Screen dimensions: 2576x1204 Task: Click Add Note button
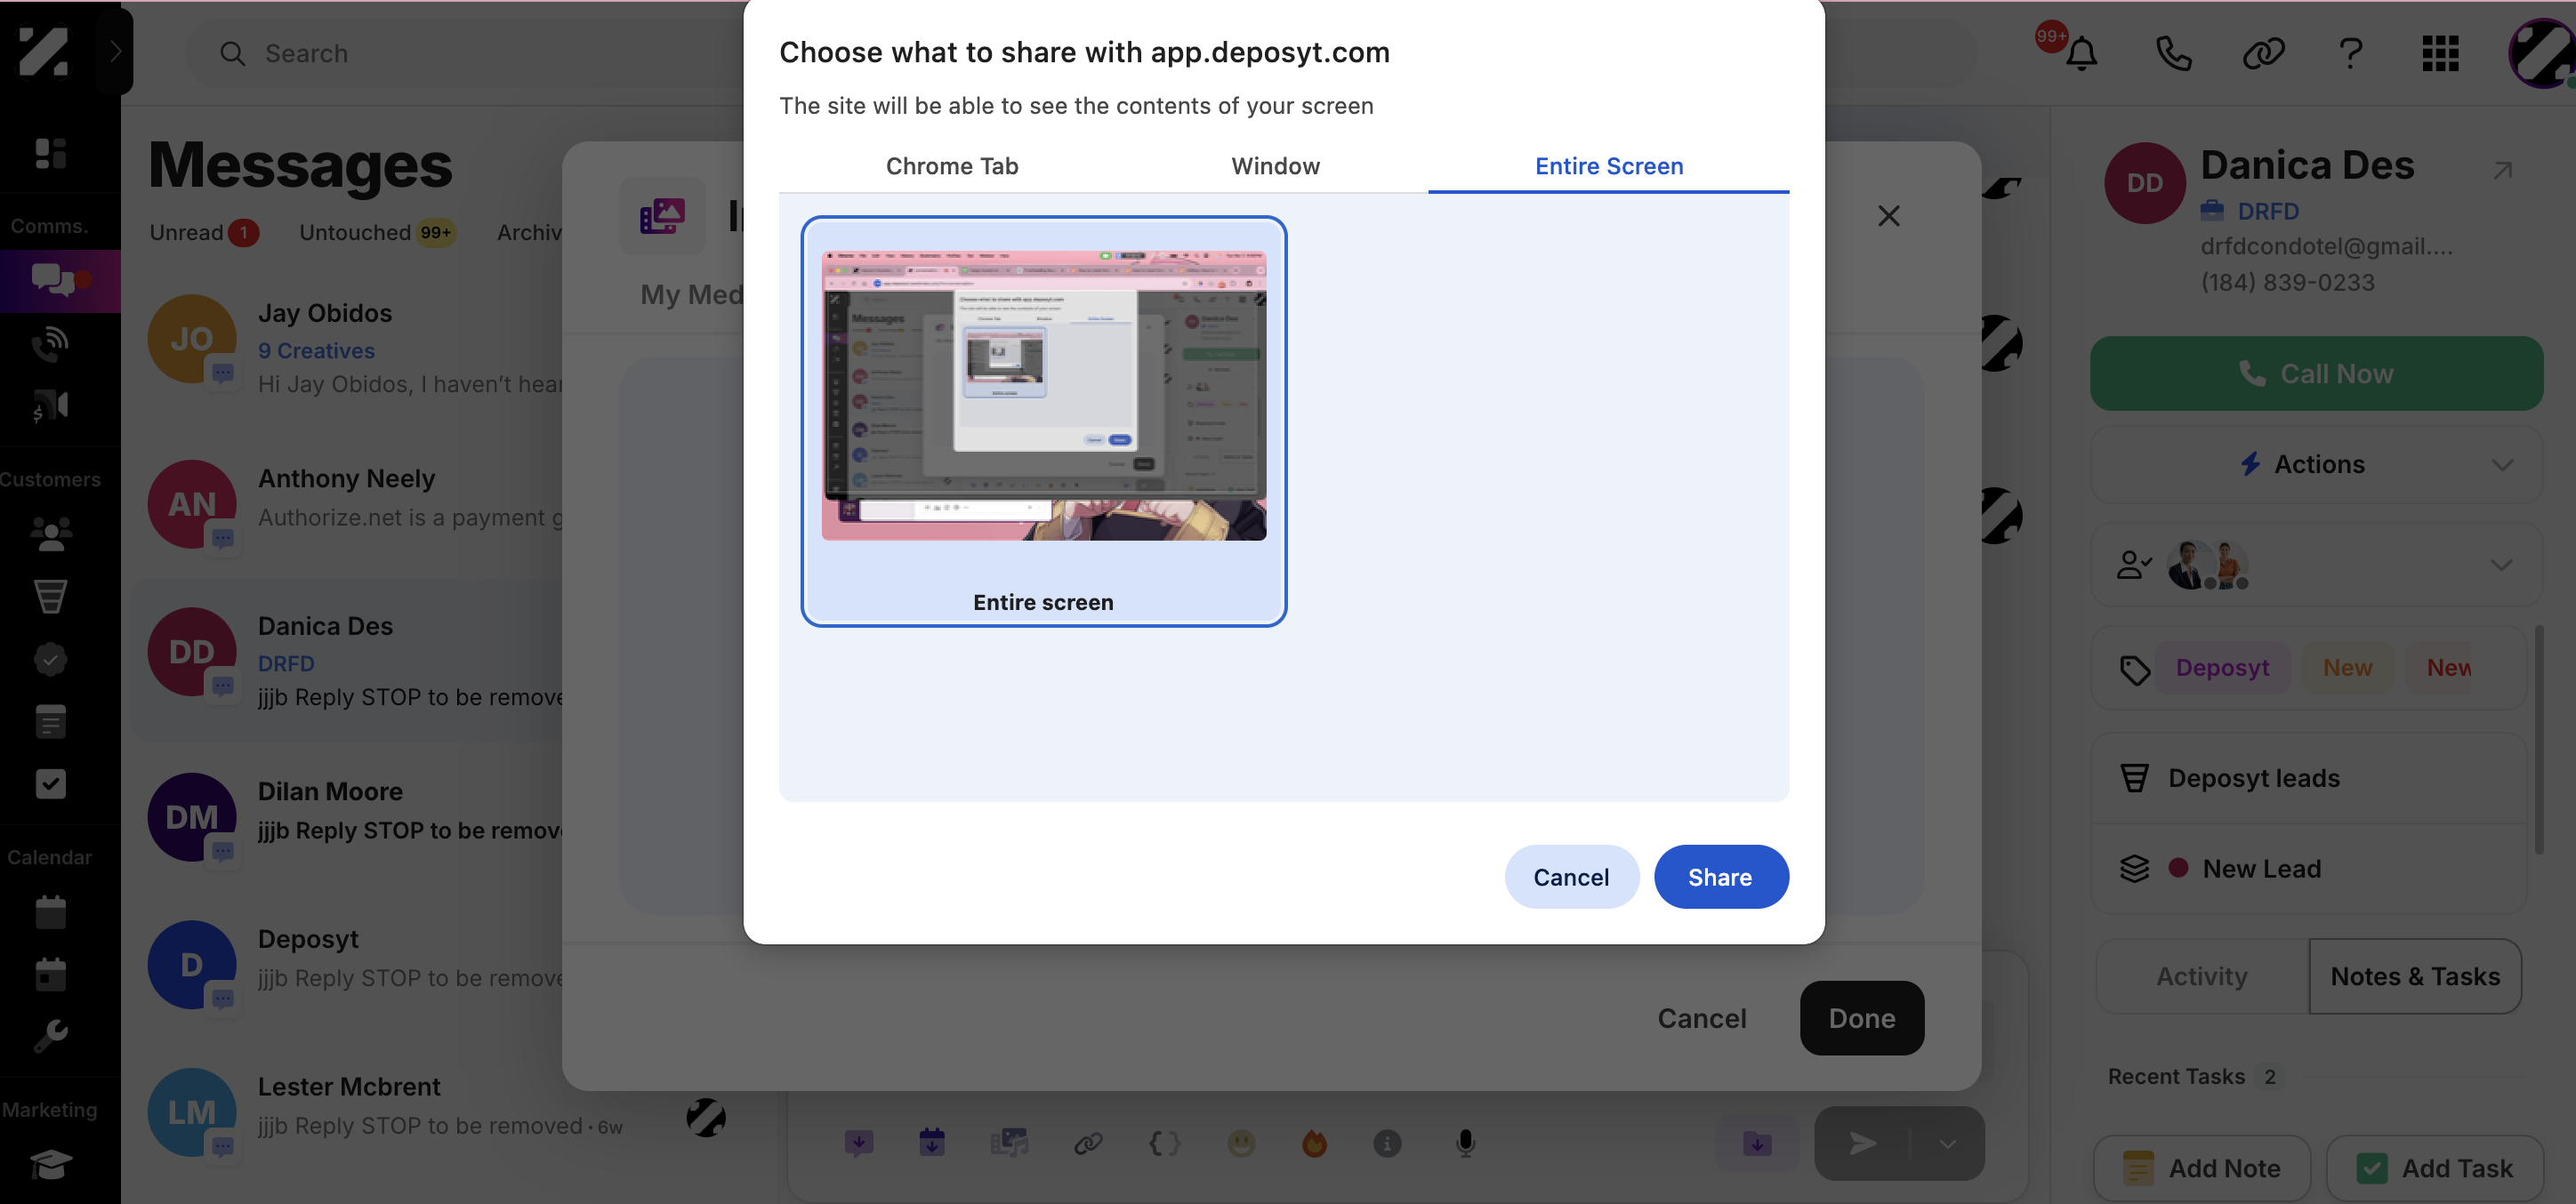tap(2202, 1168)
